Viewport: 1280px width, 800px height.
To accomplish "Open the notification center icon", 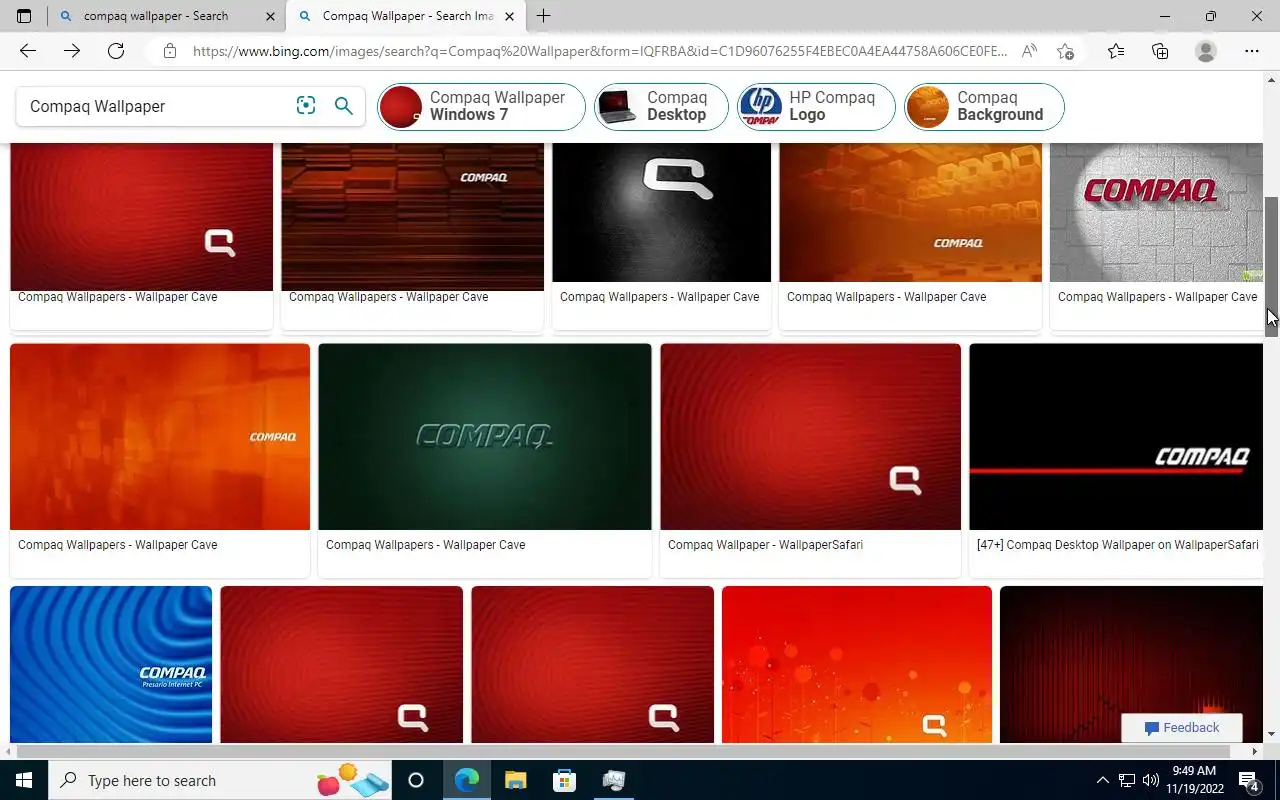I will pos(1249,780).
